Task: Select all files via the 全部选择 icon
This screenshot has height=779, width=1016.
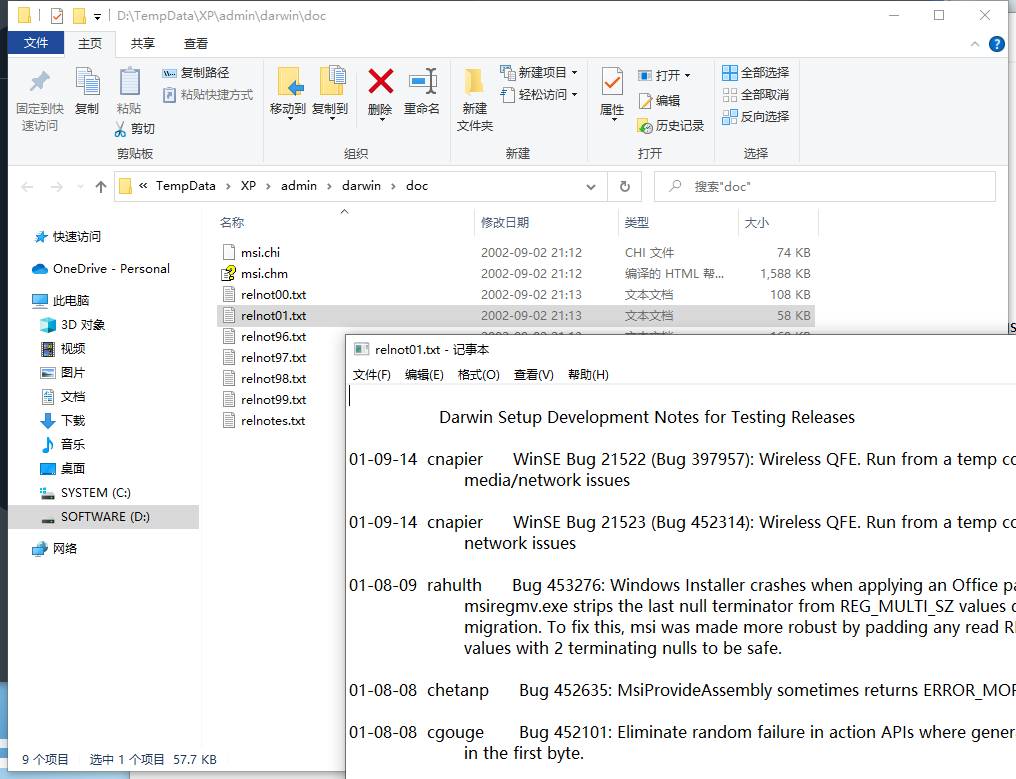Action: [756, 72]
